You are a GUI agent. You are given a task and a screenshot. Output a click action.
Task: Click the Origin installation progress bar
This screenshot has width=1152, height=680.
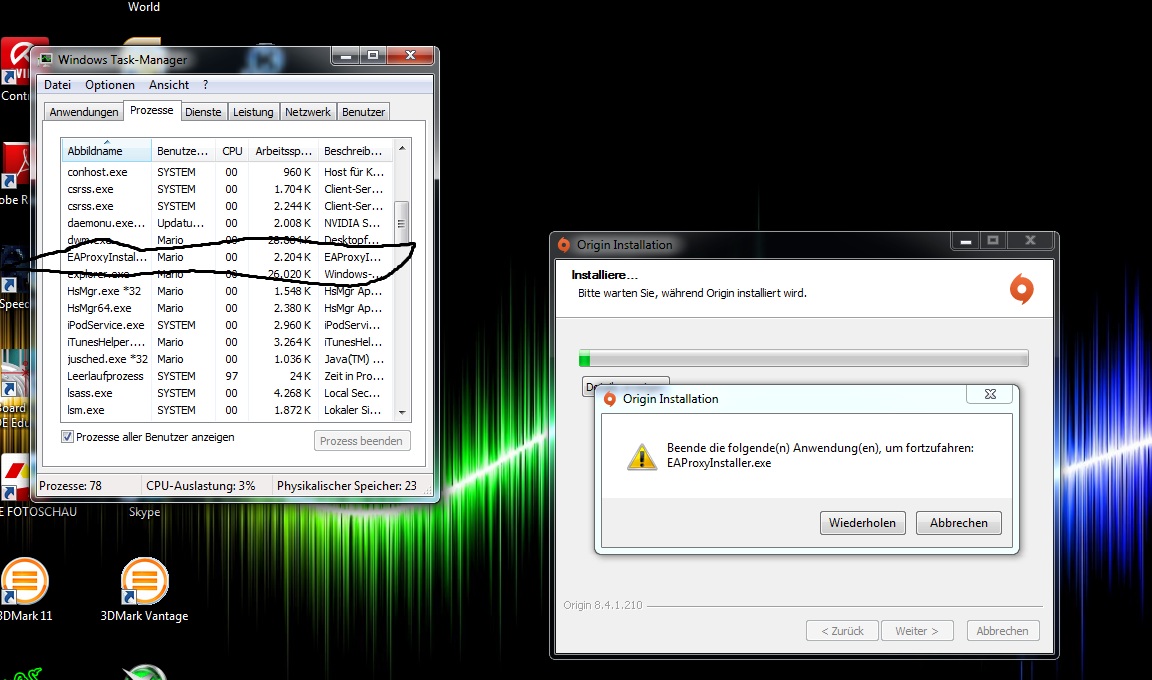(804, 358)
